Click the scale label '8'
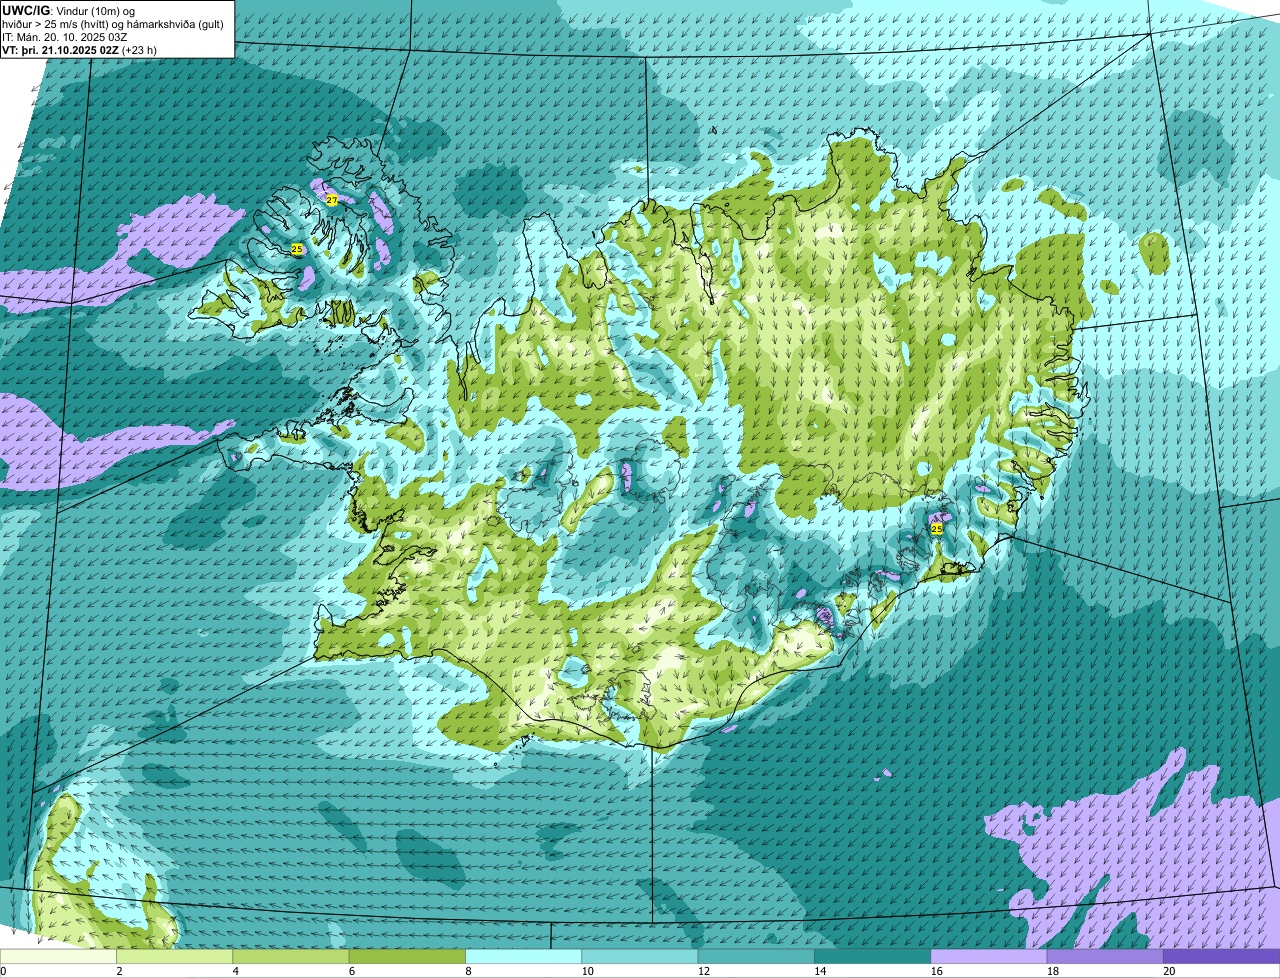This screenshot has width=1280, height=978. (468, 971)
